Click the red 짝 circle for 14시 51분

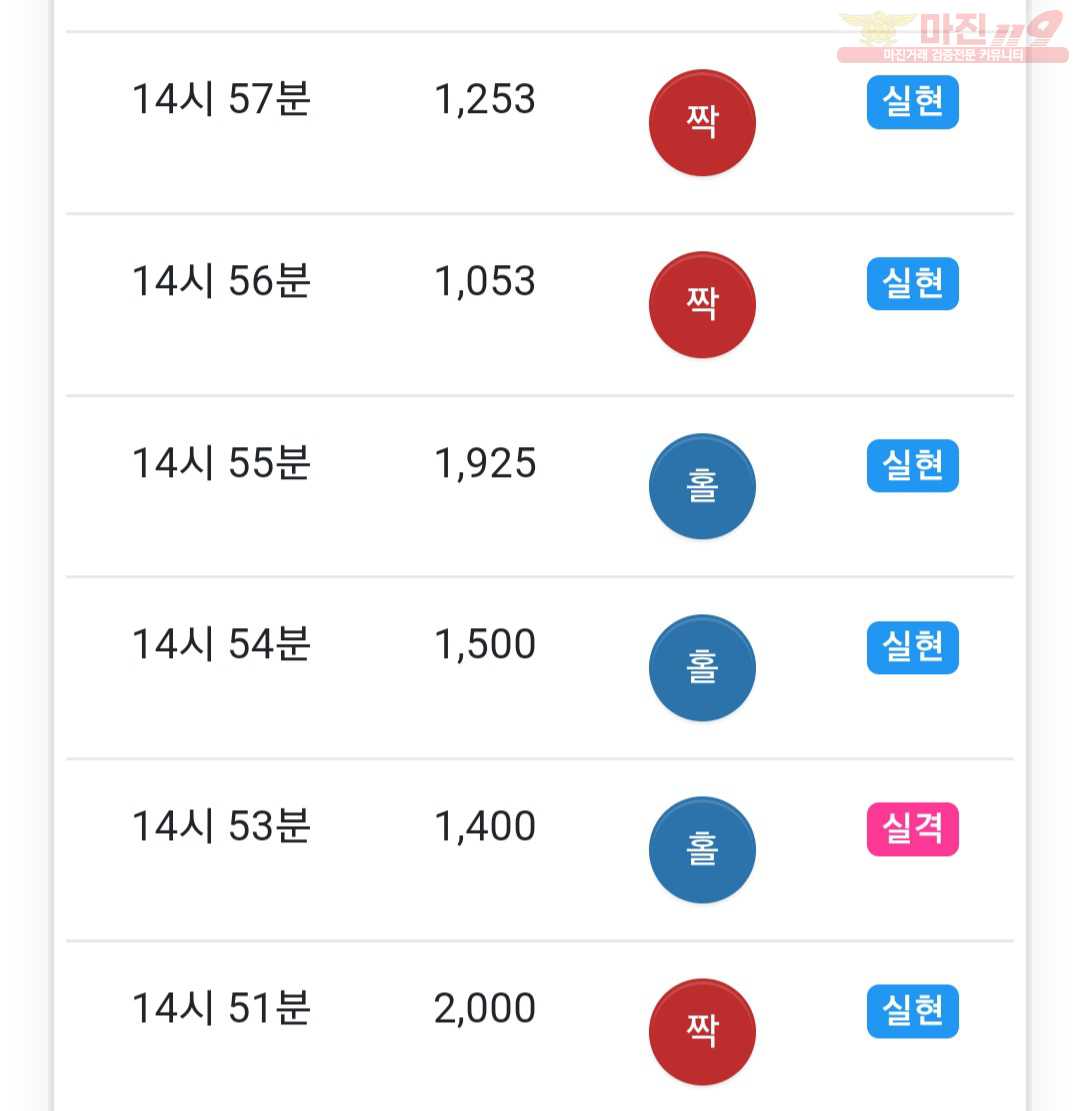[702, 1031]
